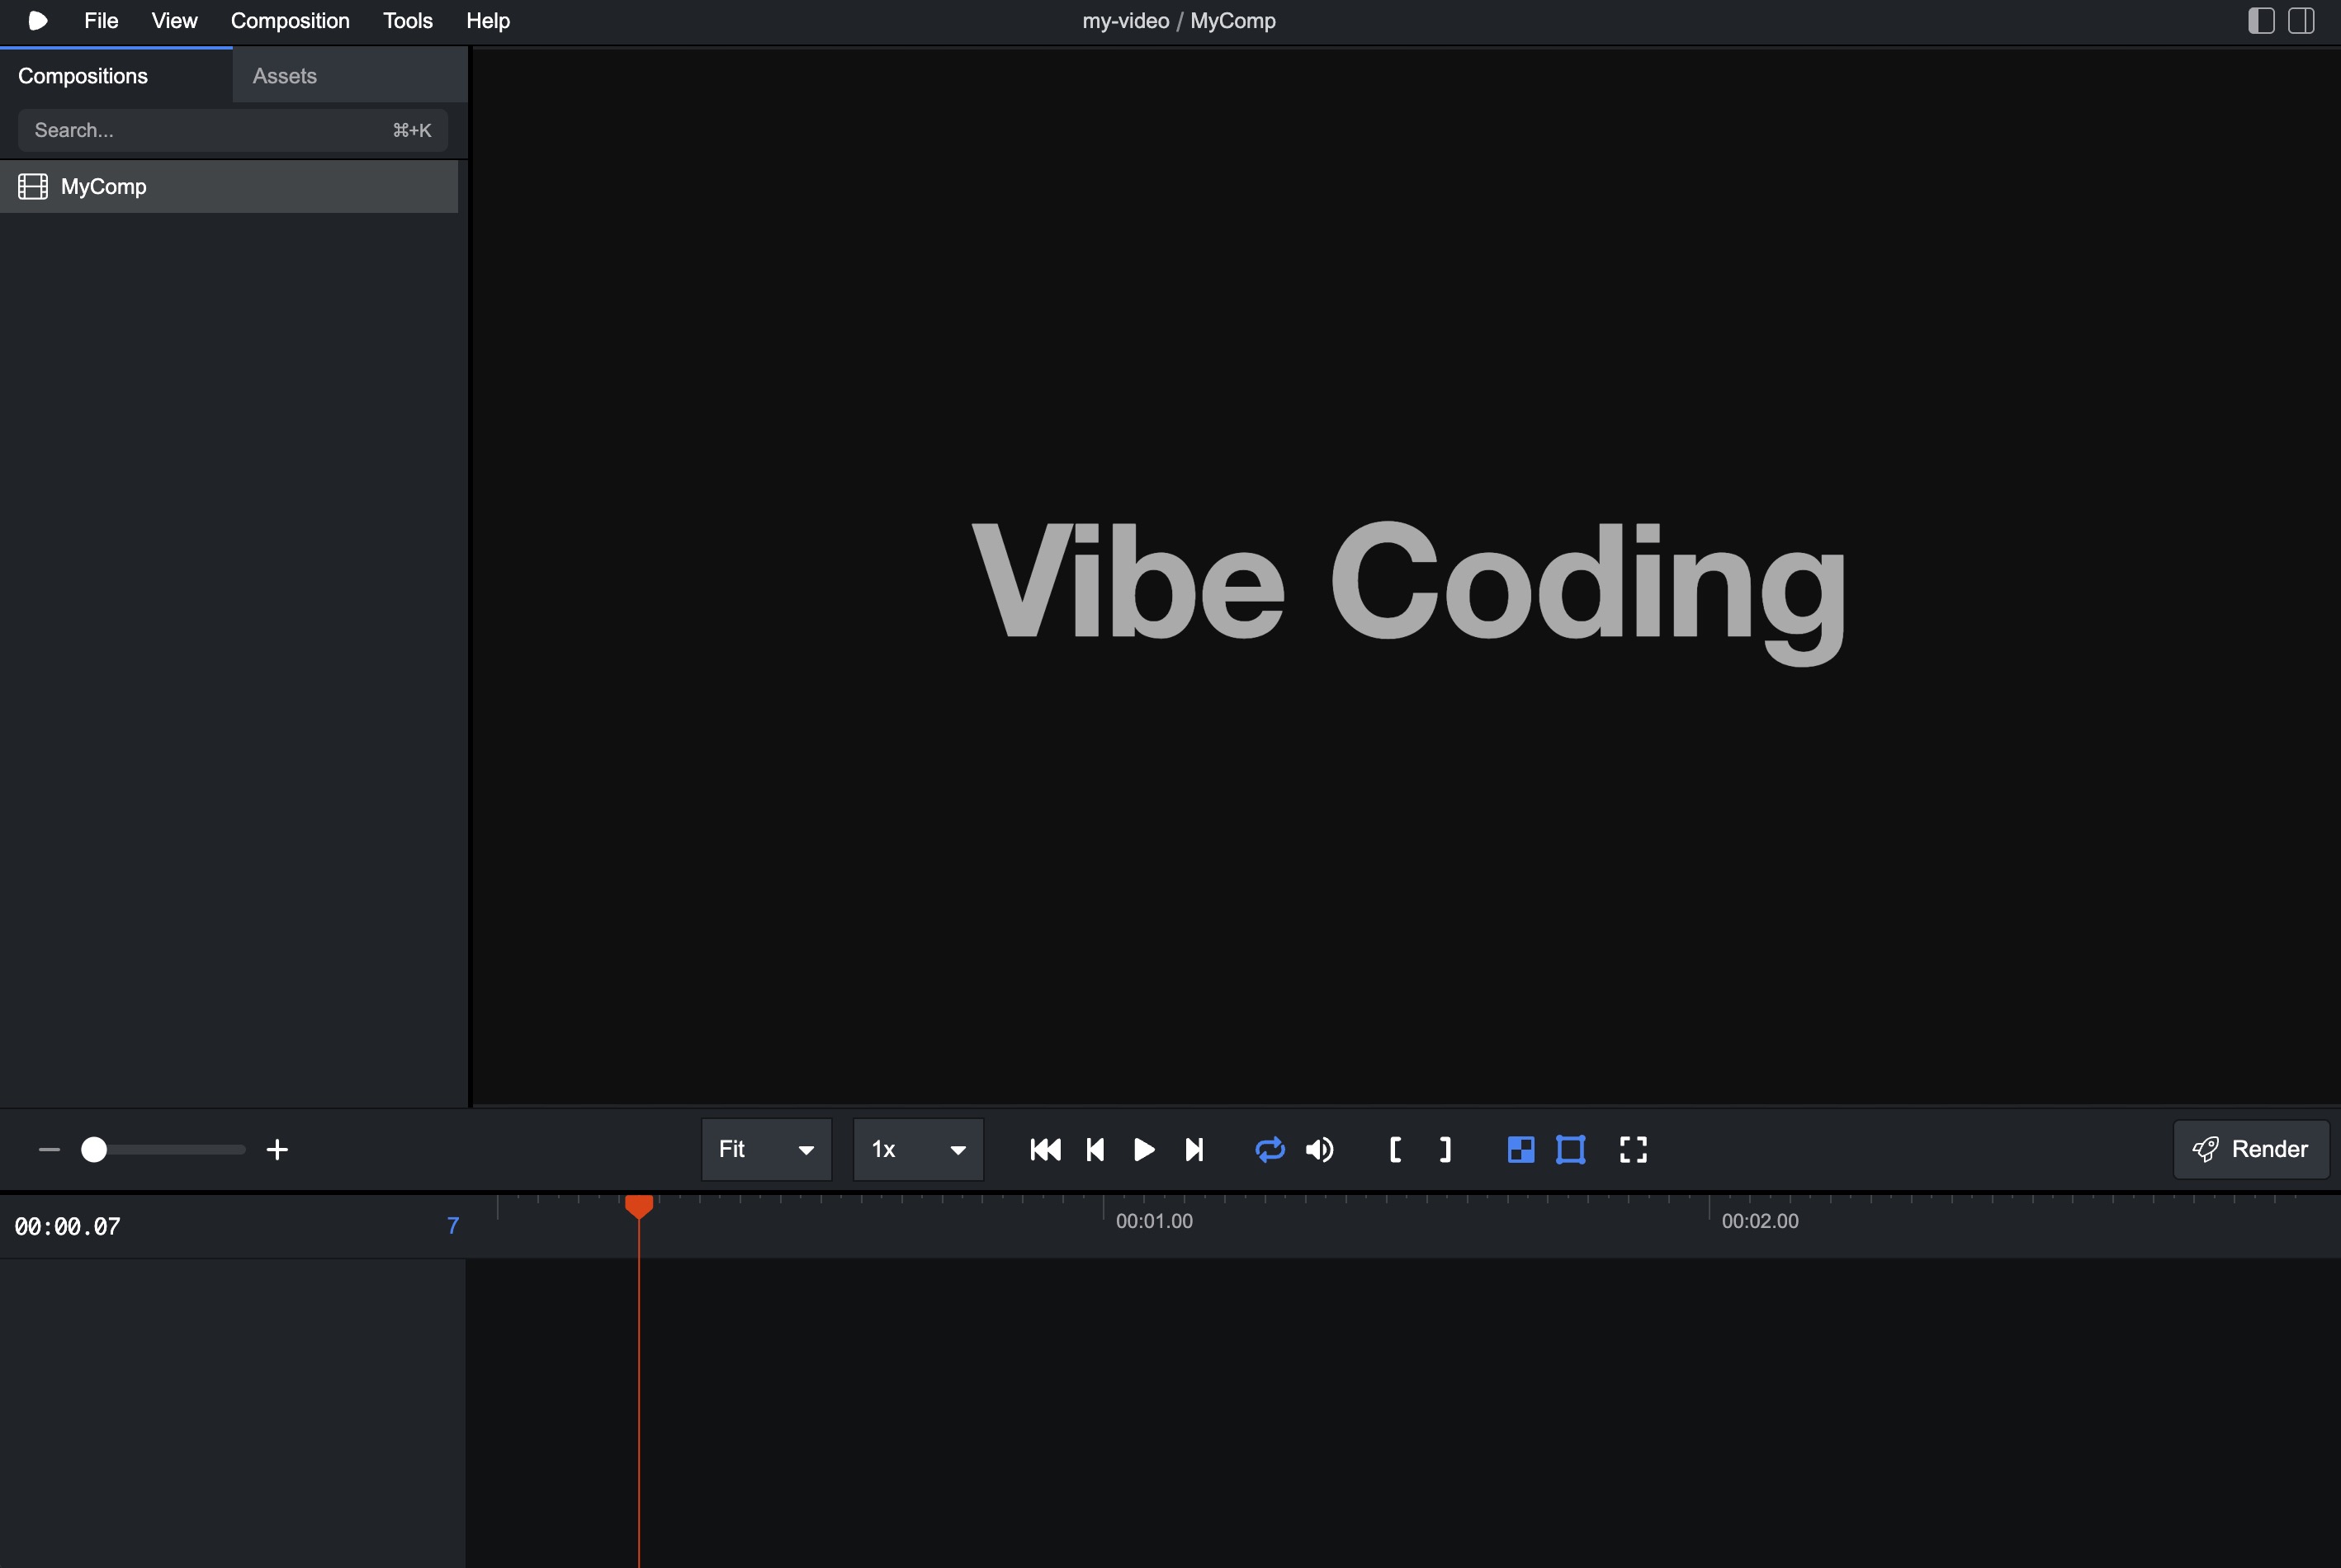Click the red playhead marker
This screenshot has height=1568, width=2341.
(x=639, y=1206)
